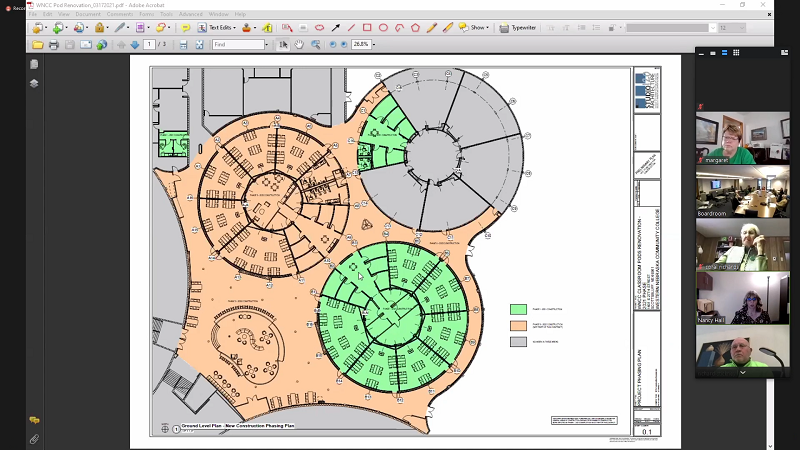Open the Pages panel in sidebar
Image resolution: width=800 pixels, height=450 pixels.
34,64
